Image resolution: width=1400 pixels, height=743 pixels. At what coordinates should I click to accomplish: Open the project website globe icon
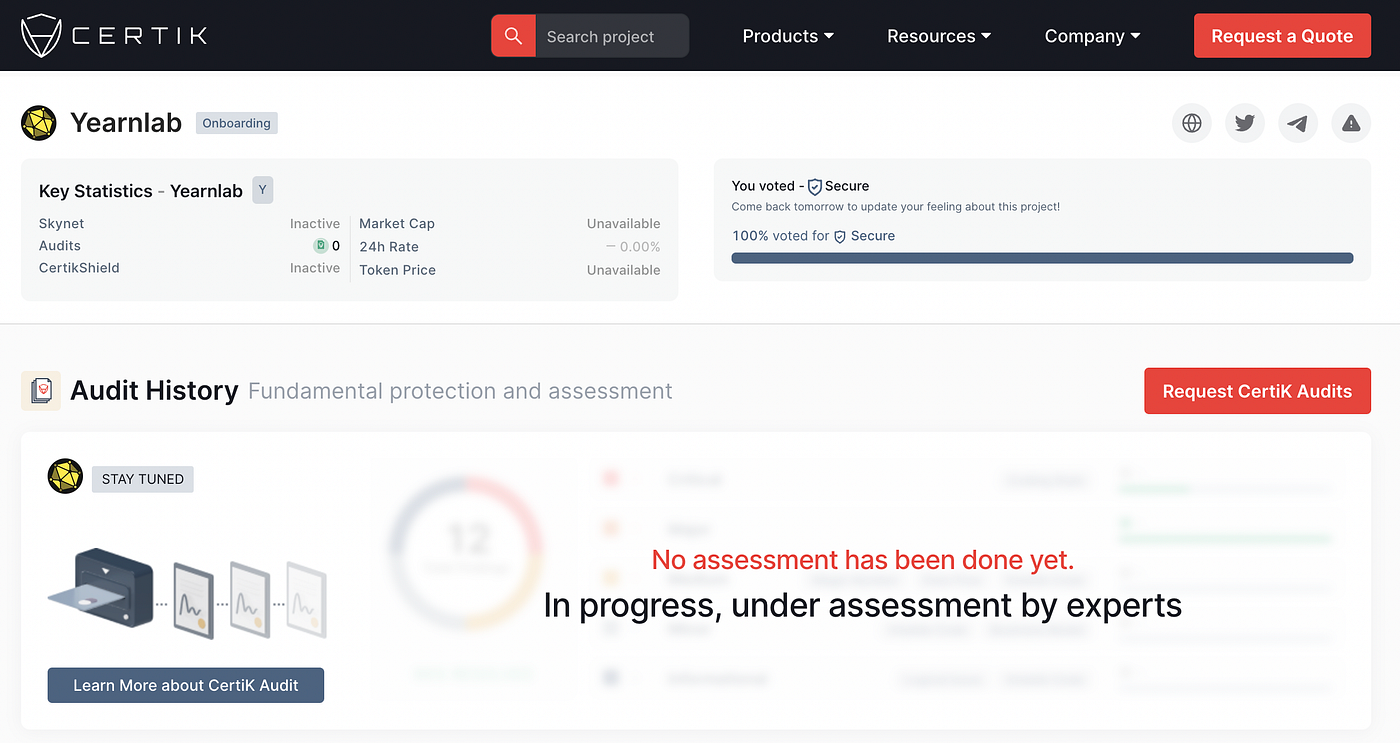(x=1191, y=123)
